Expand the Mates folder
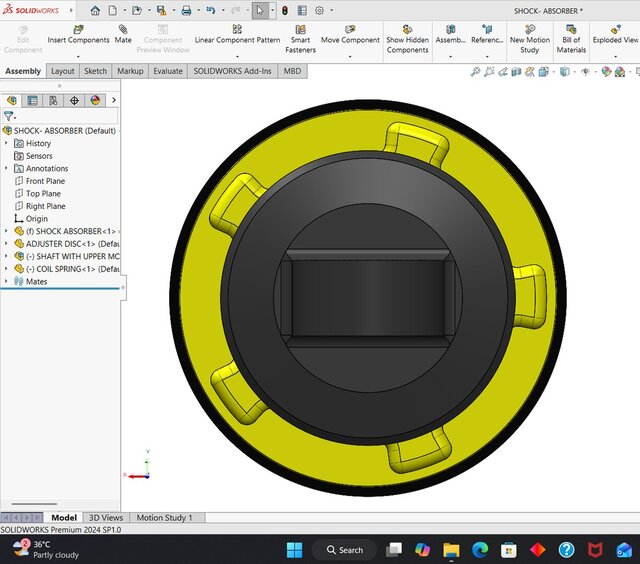The height and width of the screenshot is (564, 640). (x=6, y=281)
